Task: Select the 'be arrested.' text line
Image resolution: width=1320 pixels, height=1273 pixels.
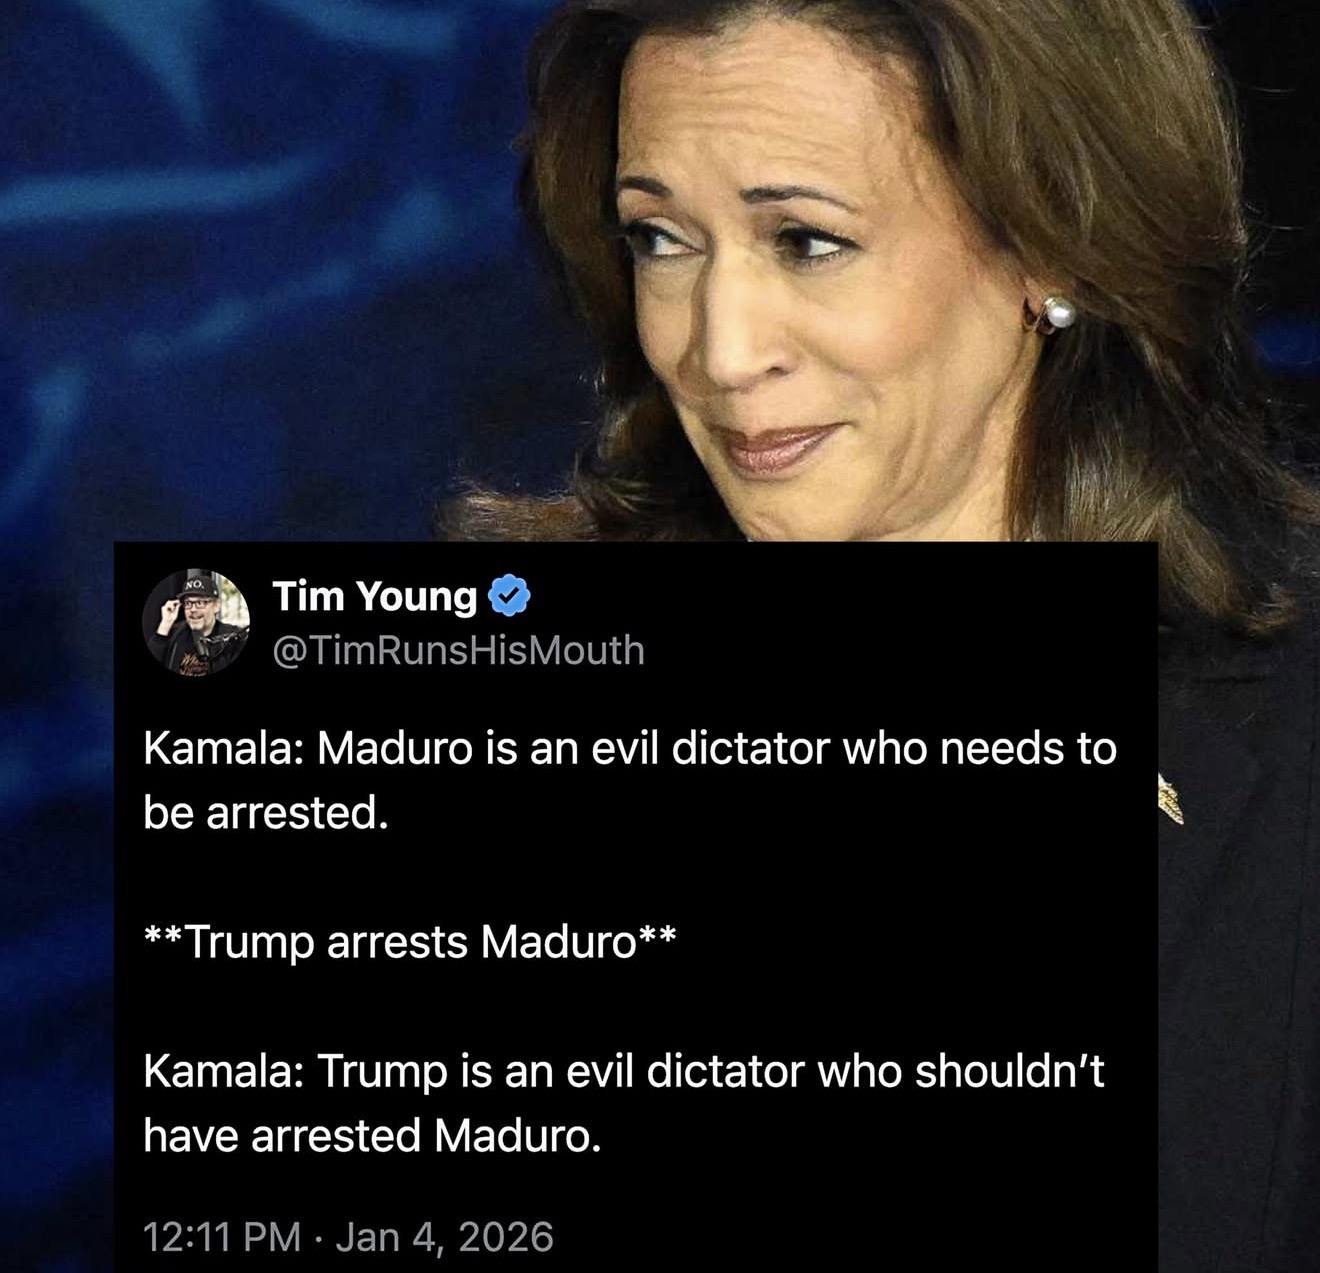Action: point(264,813)
